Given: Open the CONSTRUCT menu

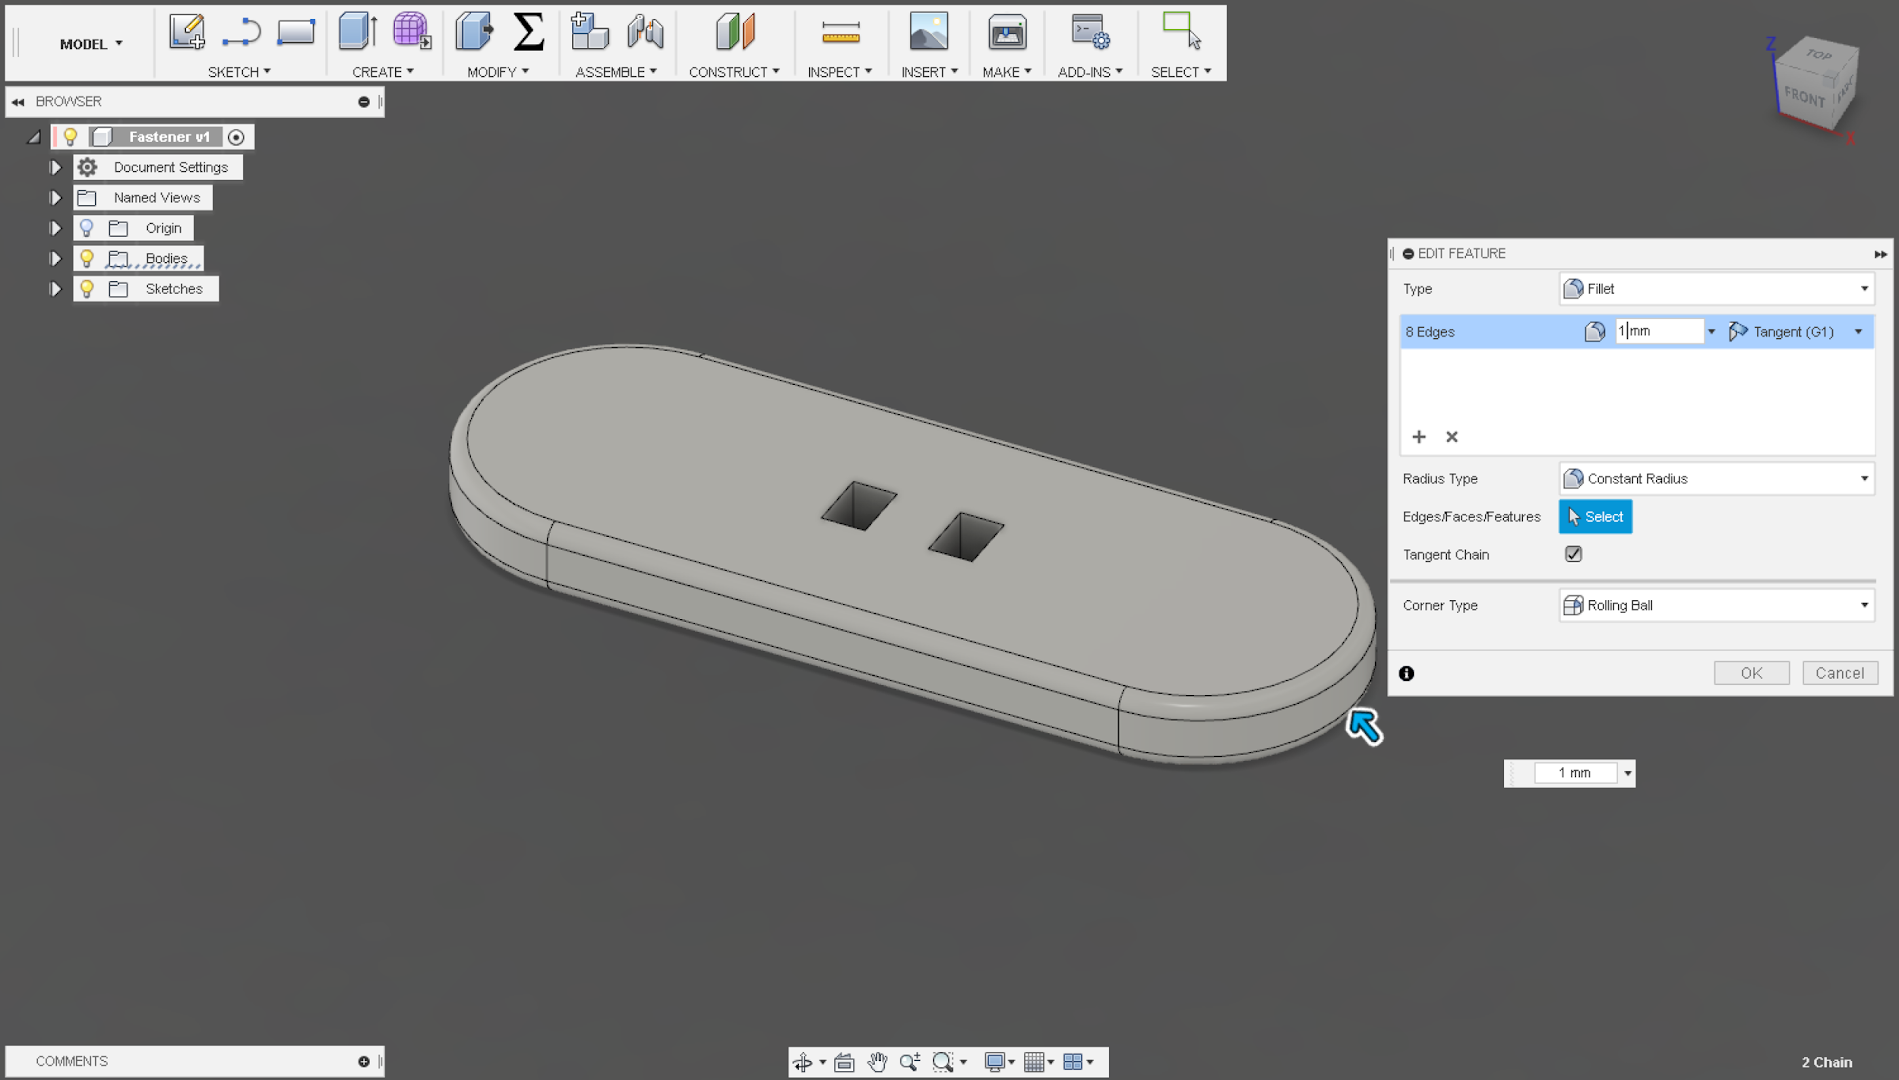Looking at the screenshot, I should pyautogui.click(x=733, y=72).
